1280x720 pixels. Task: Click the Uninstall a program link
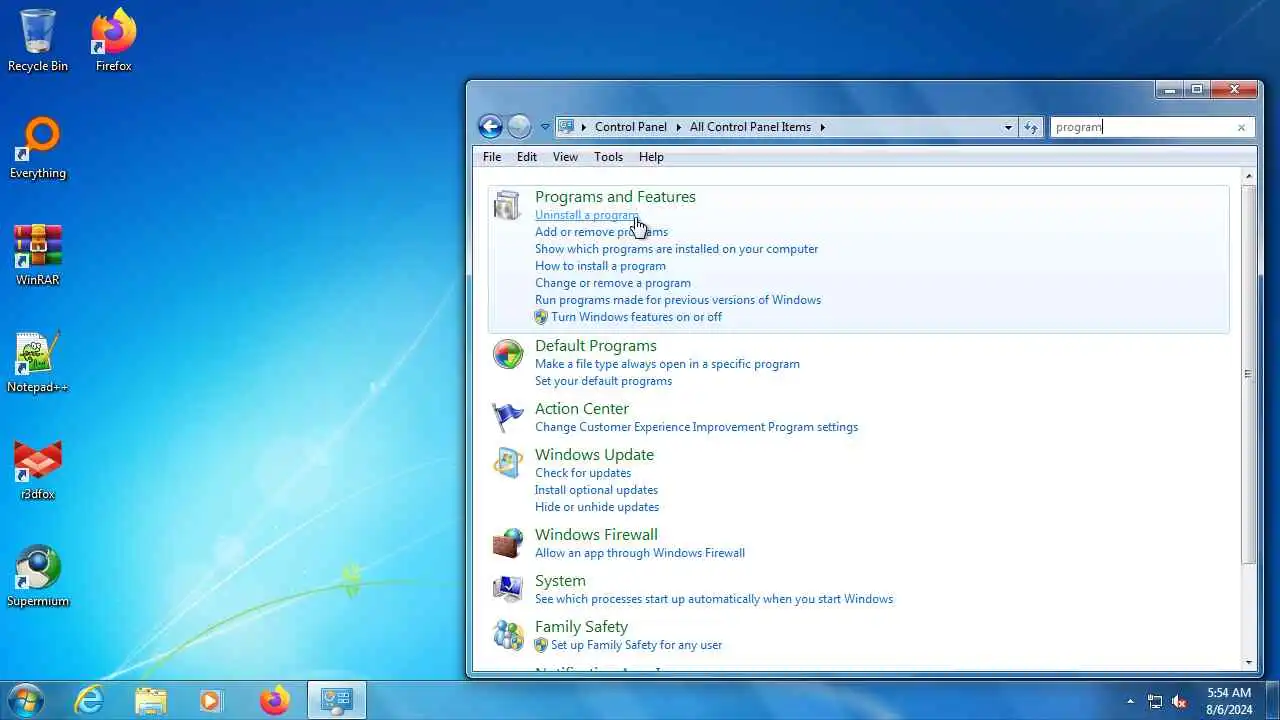click(x=587, y=215)
